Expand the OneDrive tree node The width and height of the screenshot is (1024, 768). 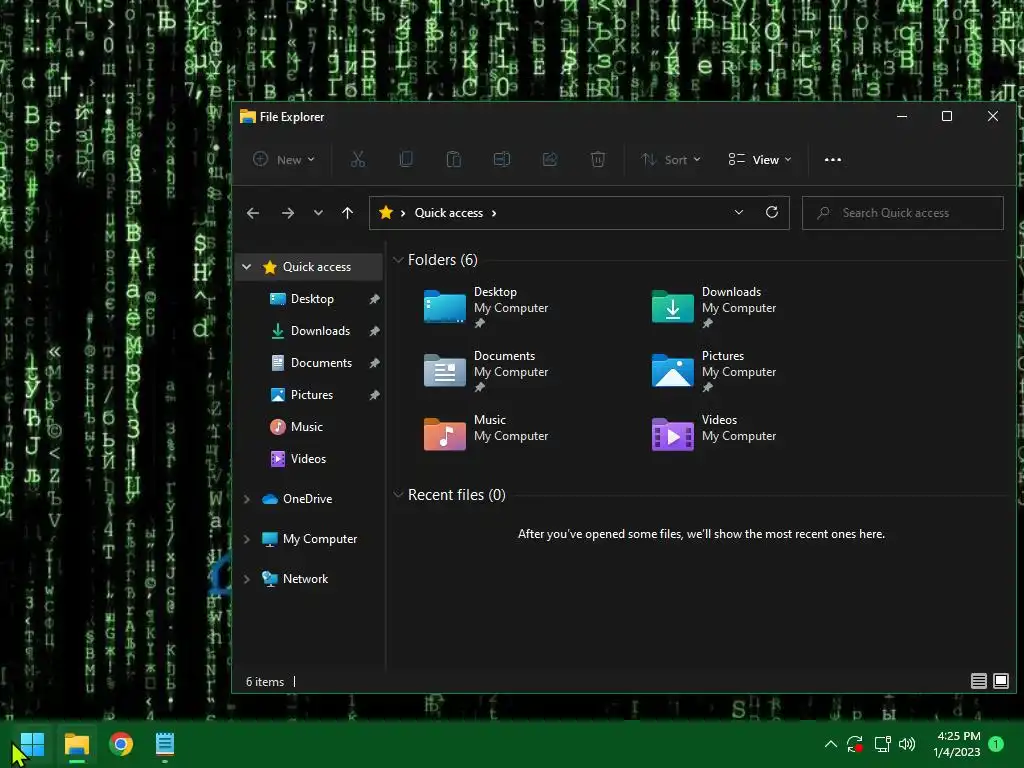point(247,499)
